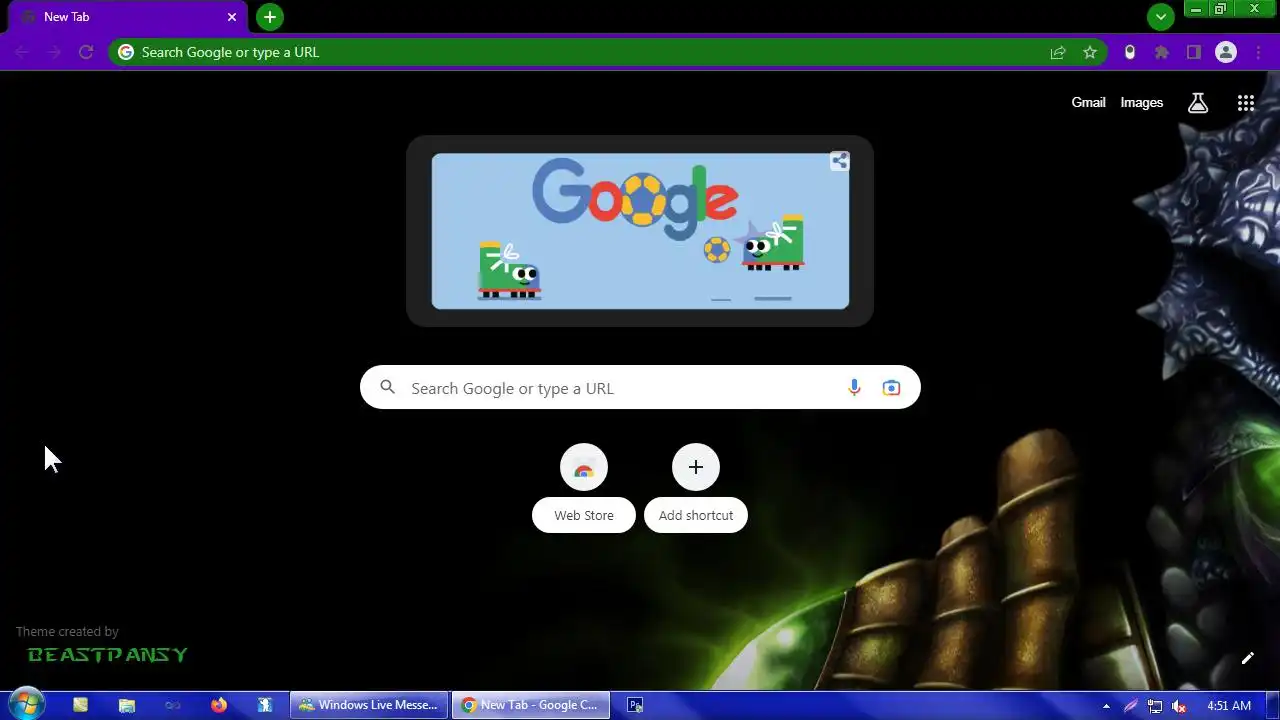Open the Google apps grid
Image resolution: width=1280 pixels, height=720 pixels.
tap(1246, 102)
